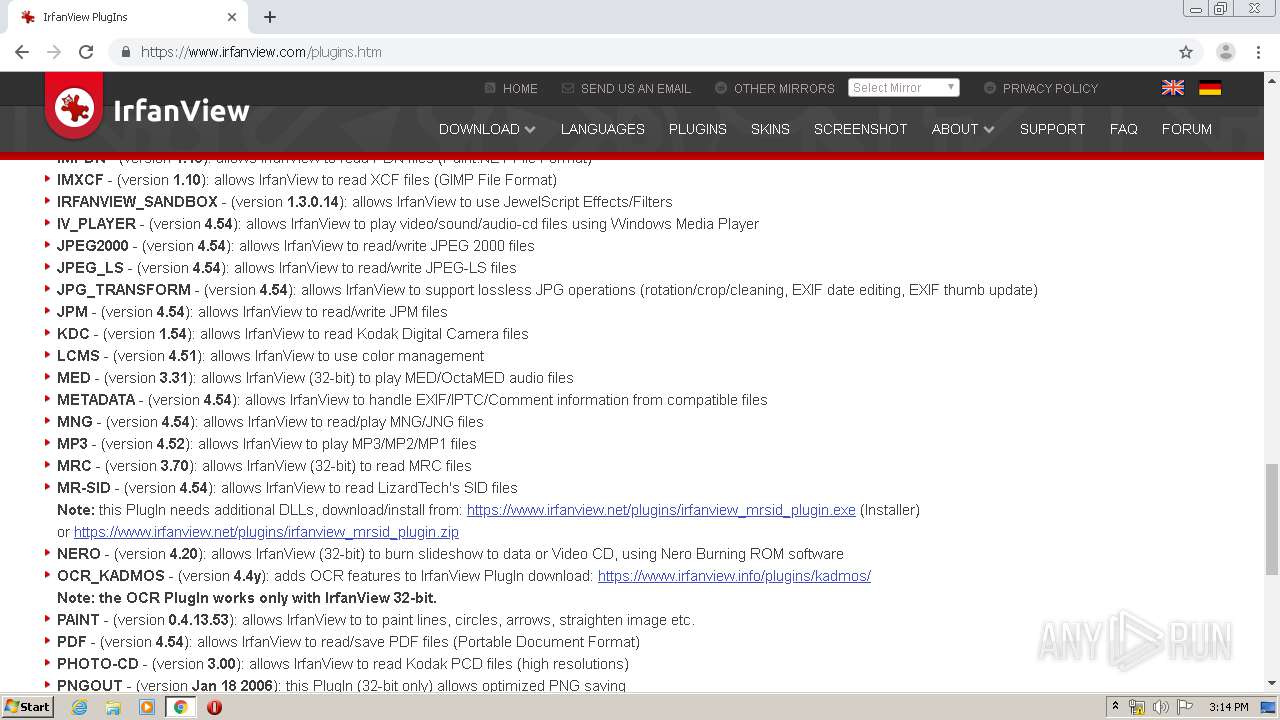1280x720 pixels.
Task: Click the taskbar clock showing 3:14 PM
Action: click(x=1228, y=707)
